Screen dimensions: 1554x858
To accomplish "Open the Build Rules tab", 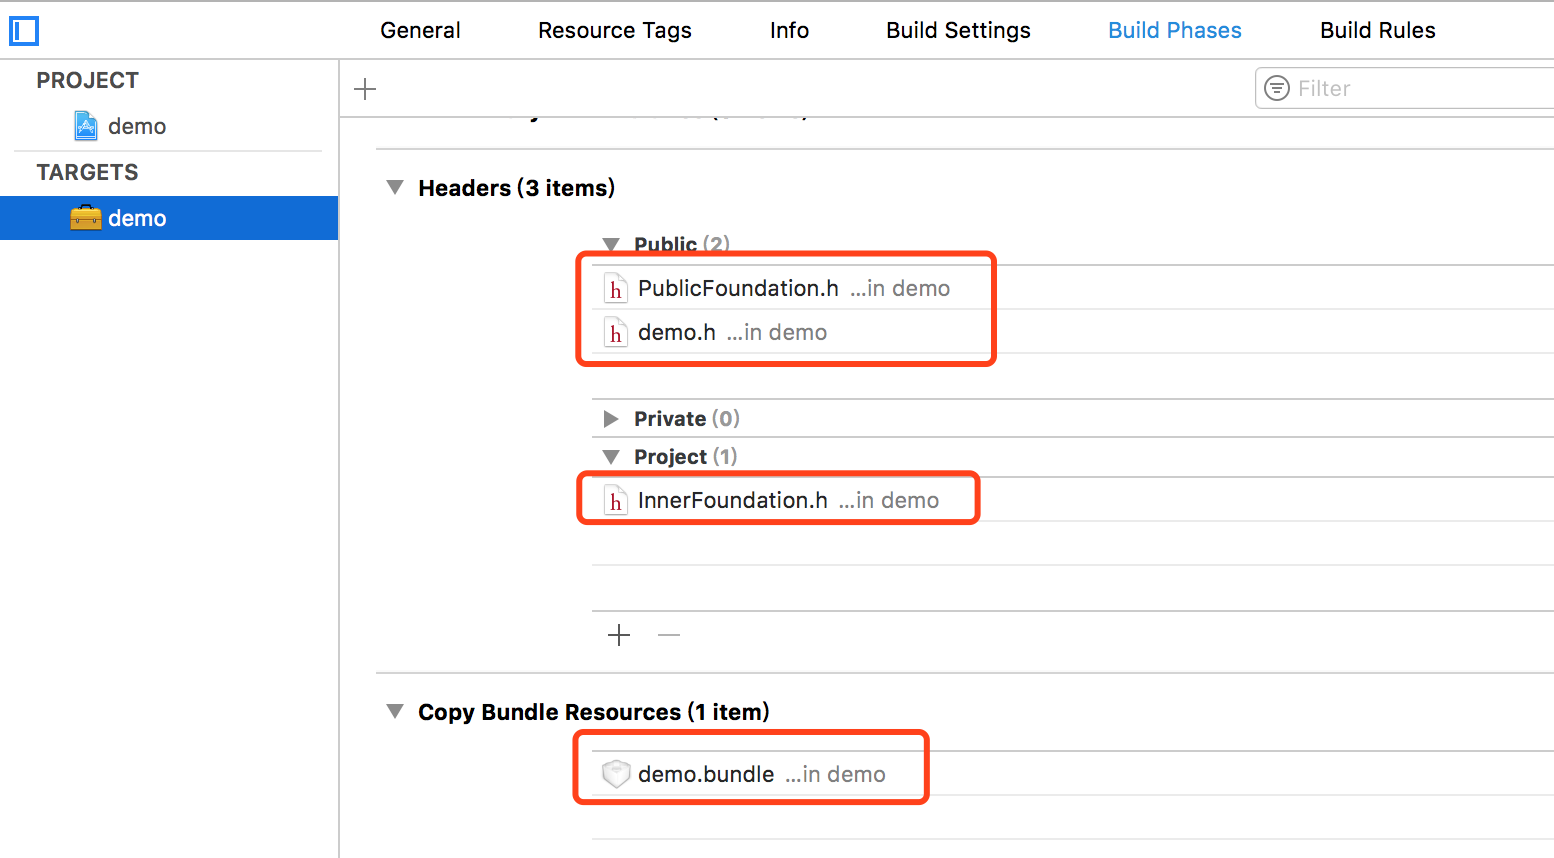I will click(x=1377, y=30).
